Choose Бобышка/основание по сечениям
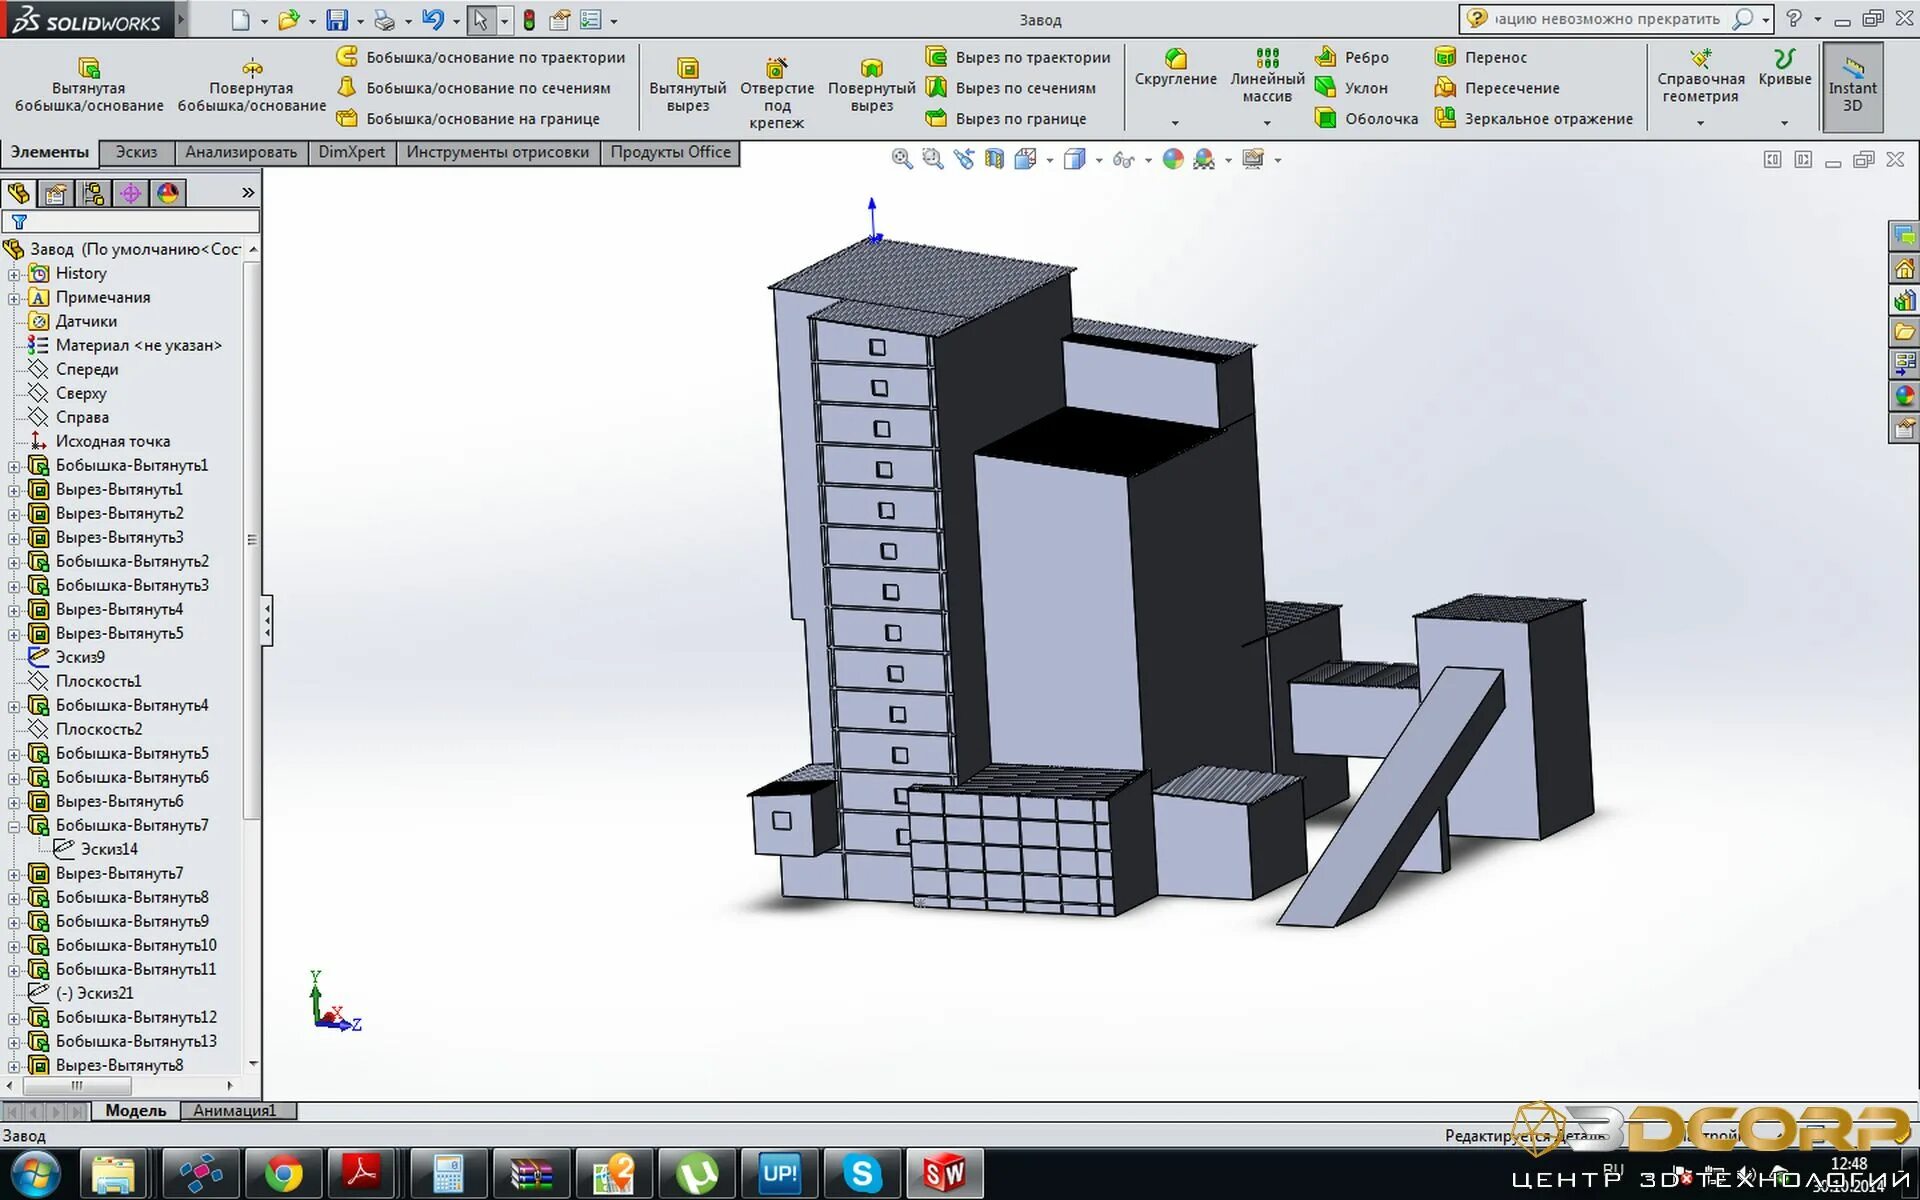Image resolution: width=1920 pixels, height=1200 pixels. point(474,88)
